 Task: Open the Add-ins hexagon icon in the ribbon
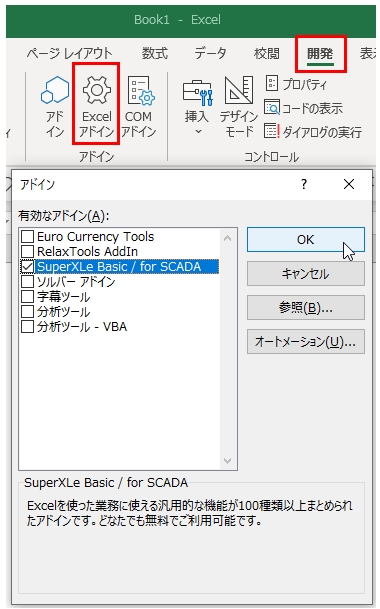click(x=55, y=90)
